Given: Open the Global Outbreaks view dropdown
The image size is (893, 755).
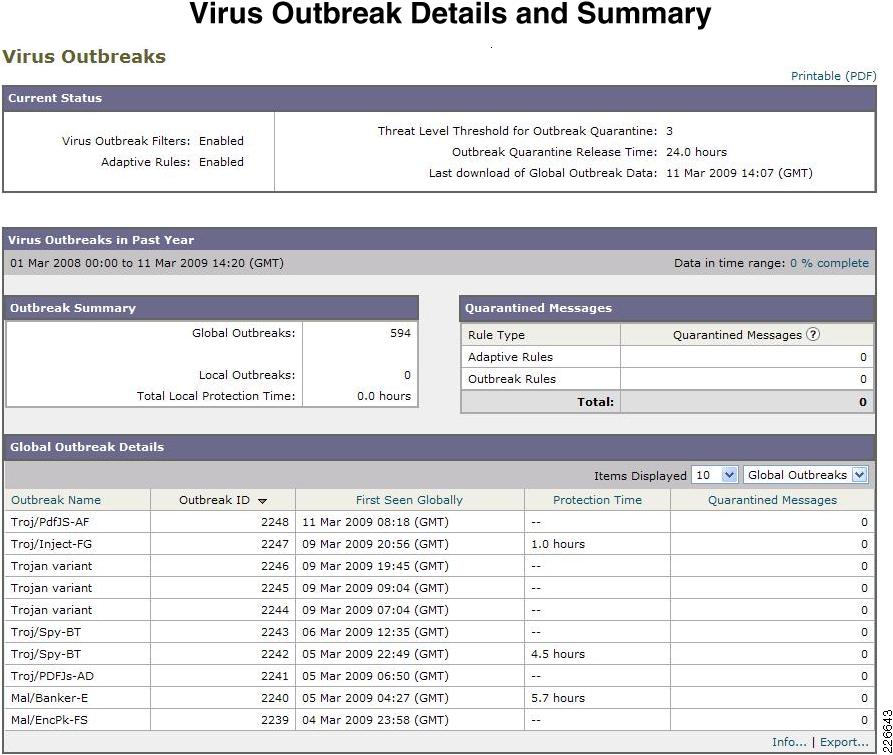Looking at the screenshot, I should 805,475.
